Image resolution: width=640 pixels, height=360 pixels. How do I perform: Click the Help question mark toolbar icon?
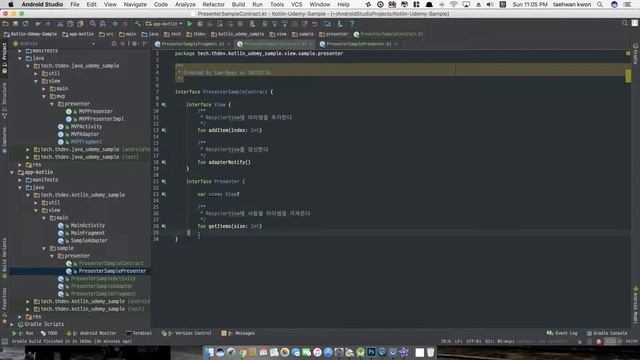(x=352, y=24)
